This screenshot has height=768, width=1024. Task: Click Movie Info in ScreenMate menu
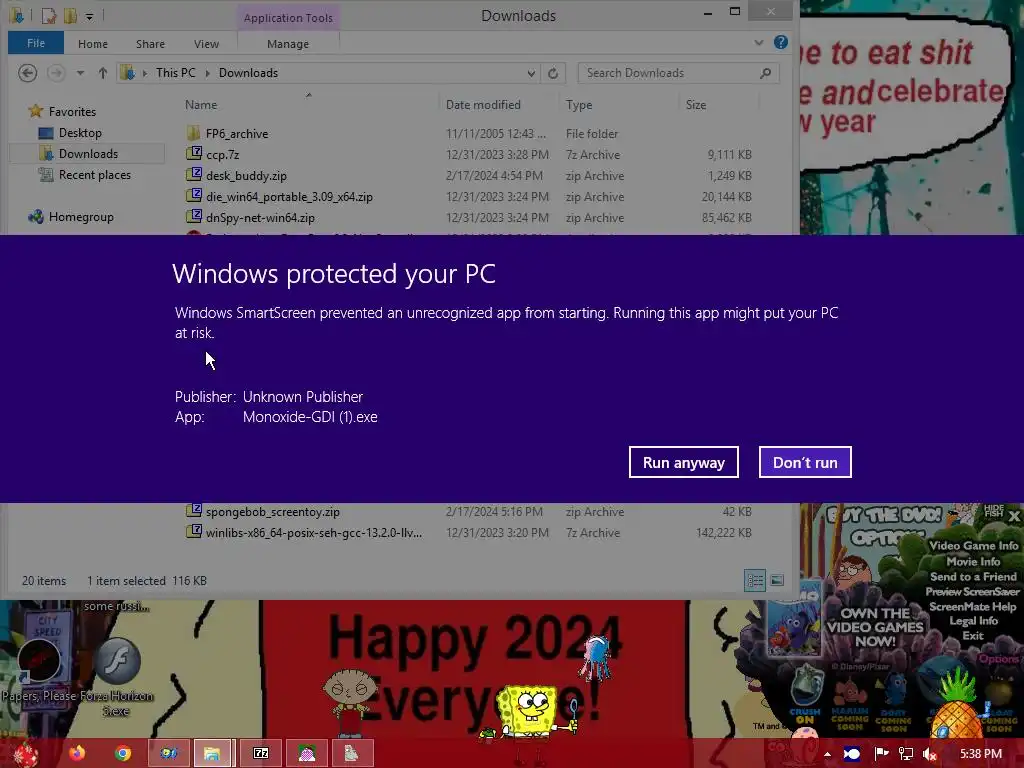(x=973, y=562)
